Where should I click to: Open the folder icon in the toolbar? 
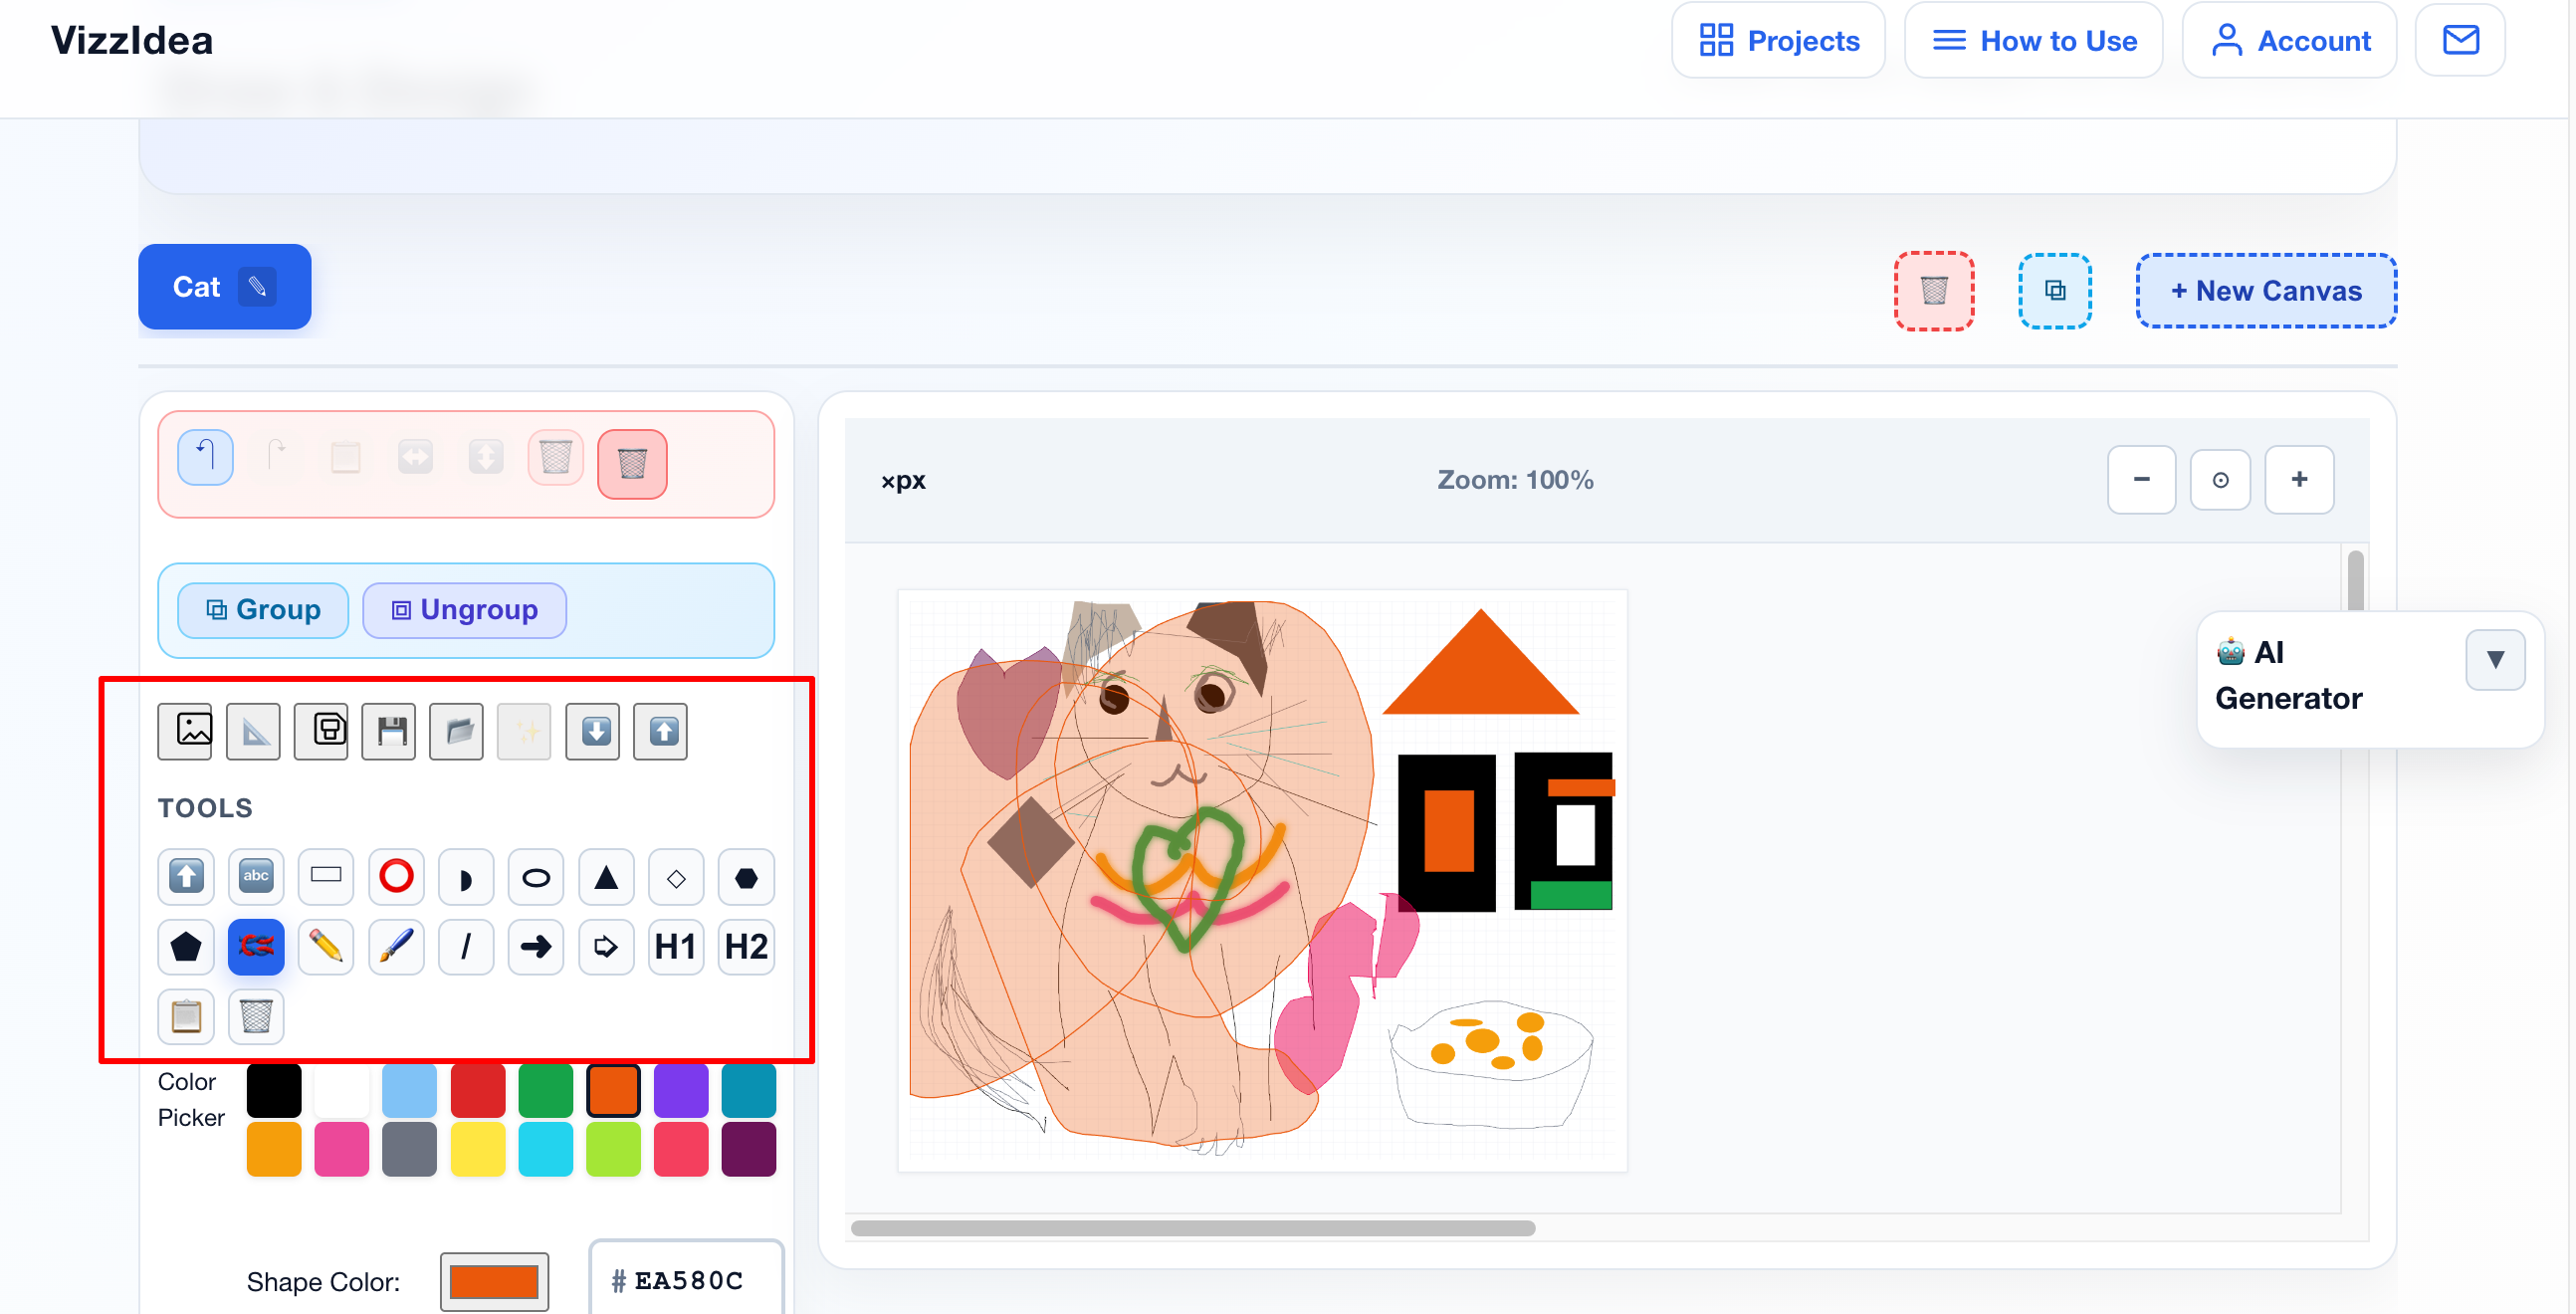pos(456,731)
